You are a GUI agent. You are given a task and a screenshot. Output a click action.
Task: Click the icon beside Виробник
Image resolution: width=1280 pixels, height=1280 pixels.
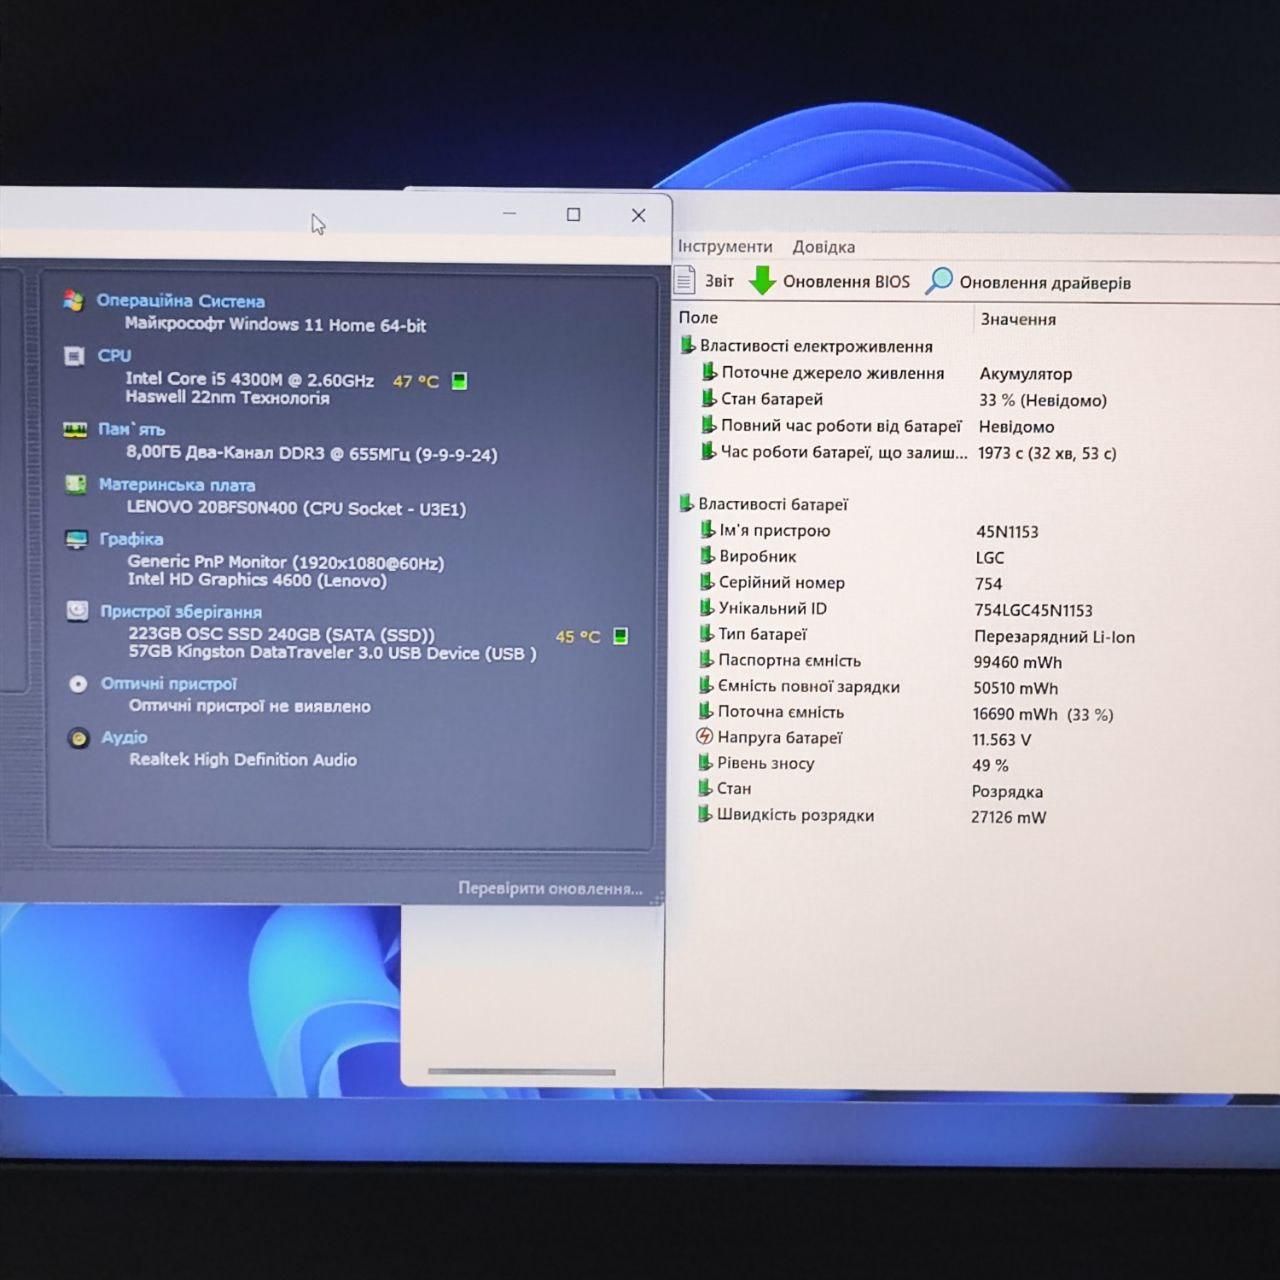(707, 556)
